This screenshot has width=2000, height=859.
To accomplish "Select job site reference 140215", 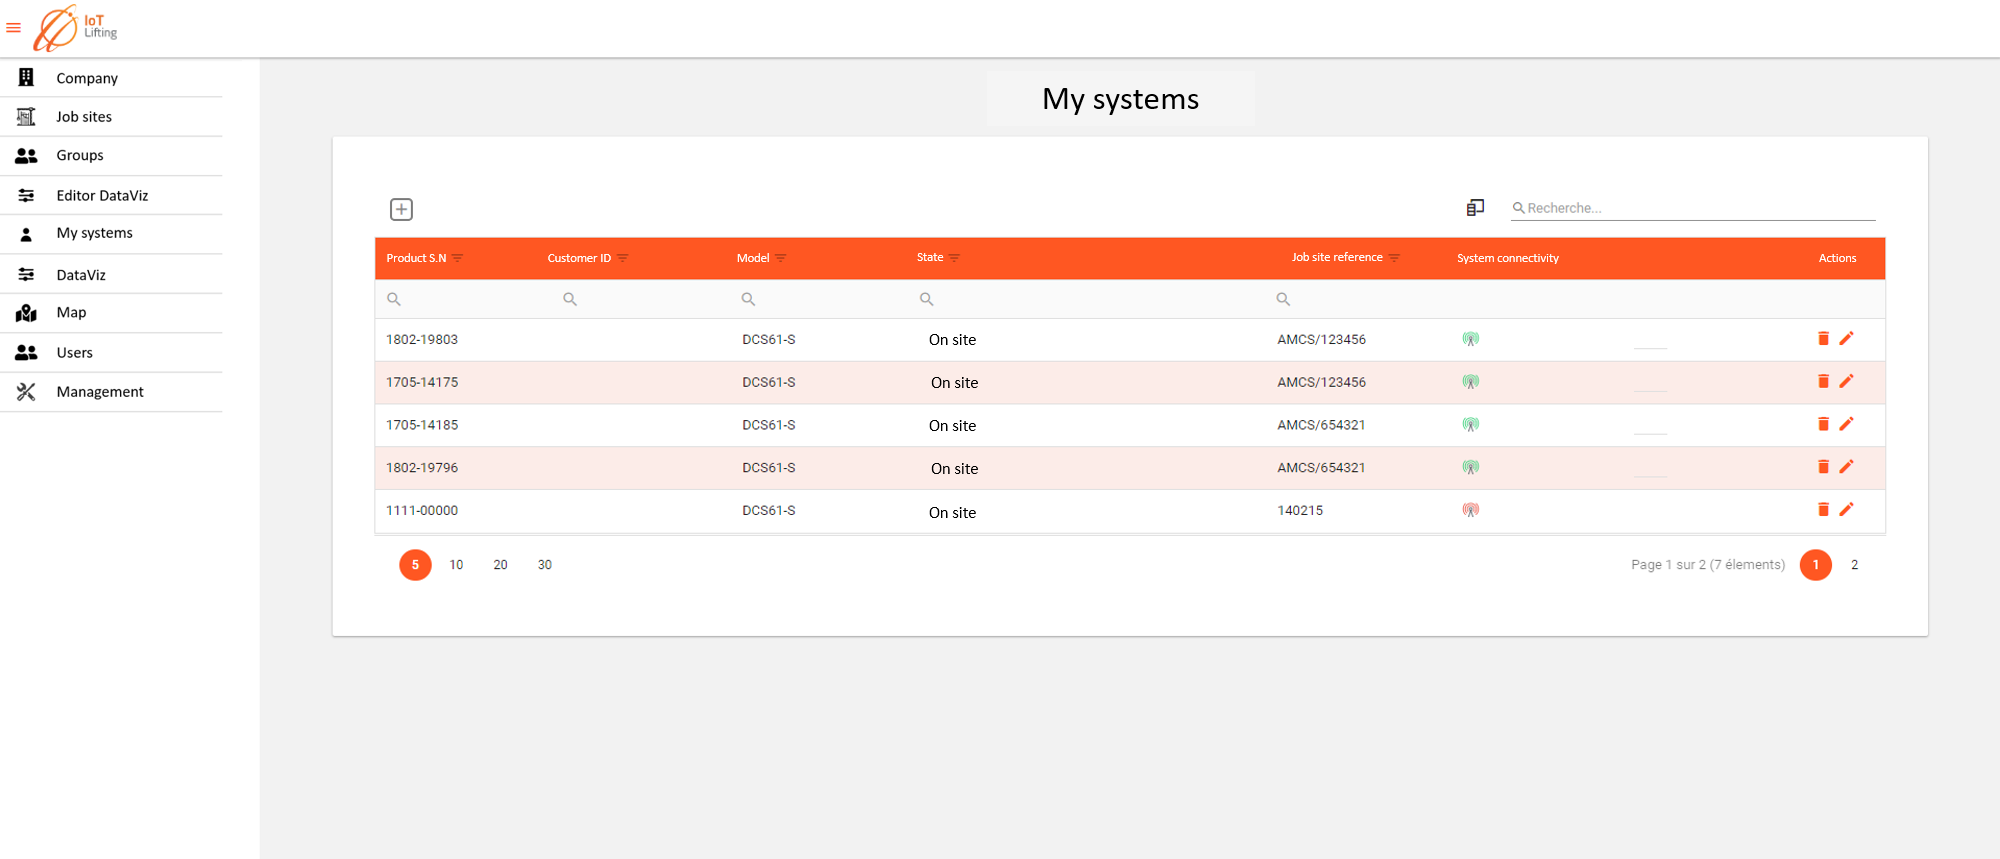I will (1300, 511).
